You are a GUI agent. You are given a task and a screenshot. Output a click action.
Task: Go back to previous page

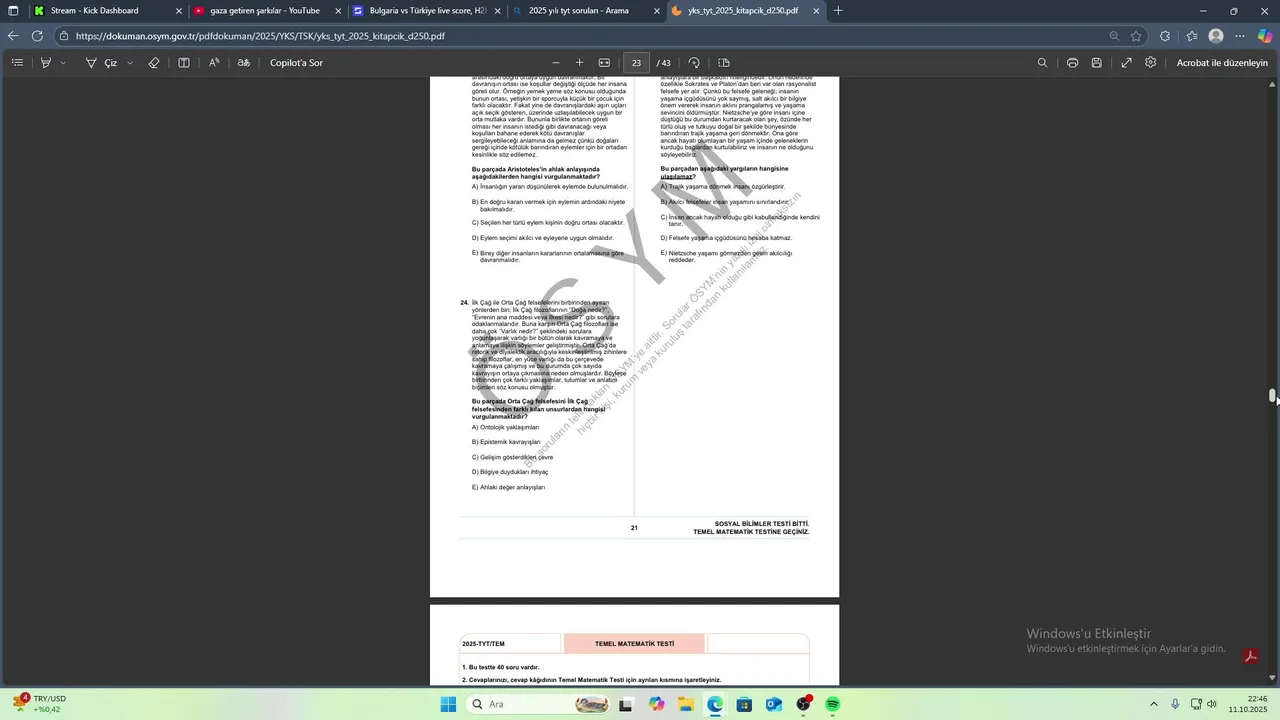pos(14,36)
